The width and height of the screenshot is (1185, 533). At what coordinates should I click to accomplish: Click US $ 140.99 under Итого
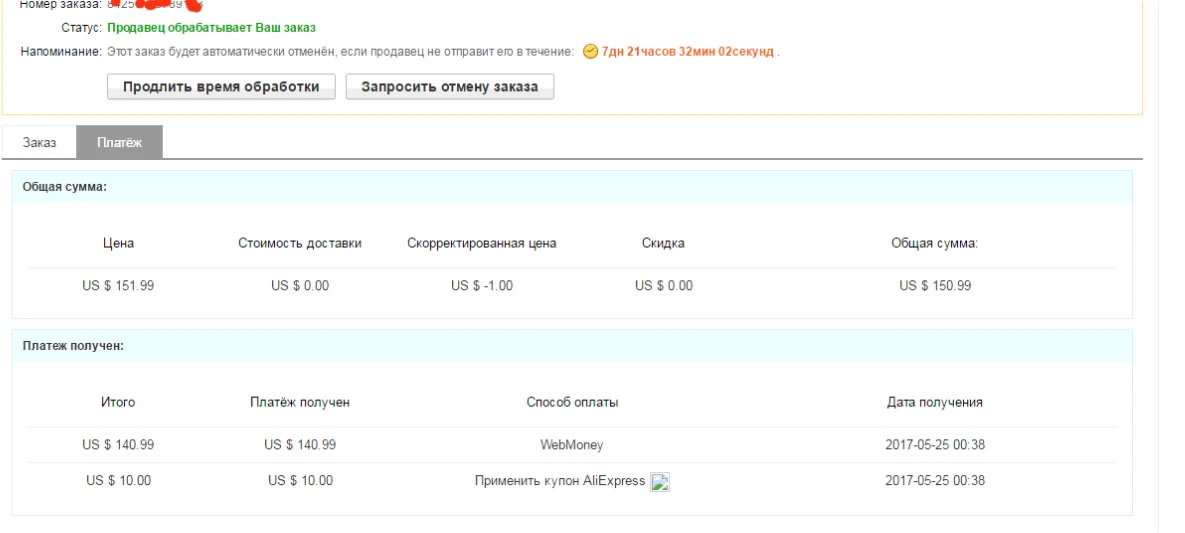(118, 445)
